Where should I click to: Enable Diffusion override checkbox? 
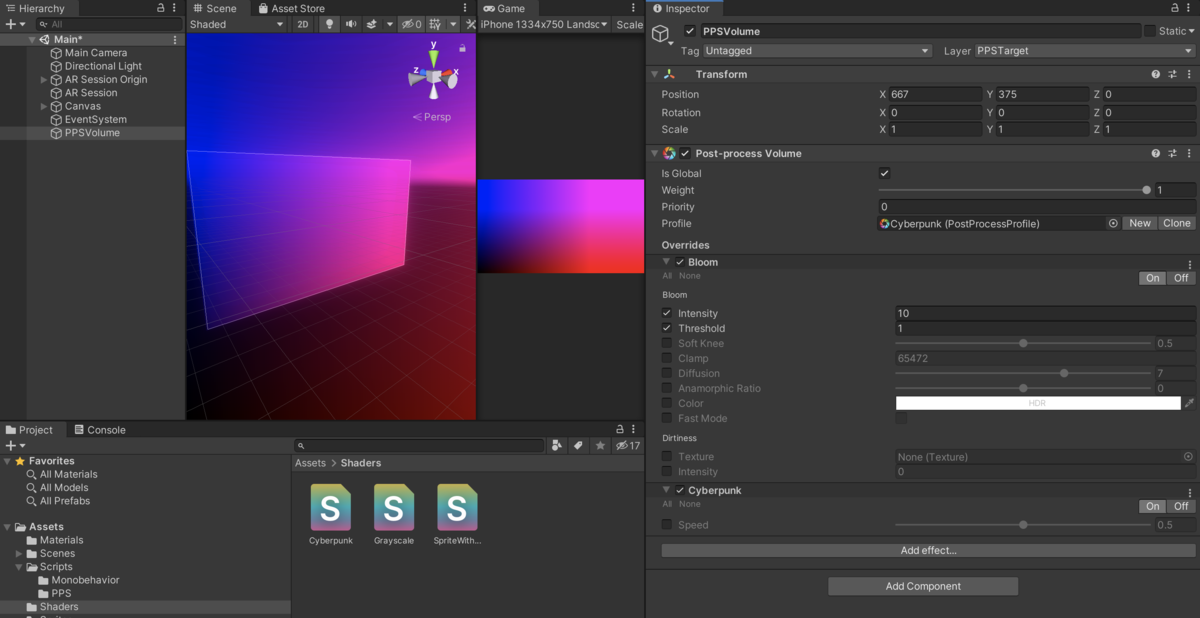(667, 373)
